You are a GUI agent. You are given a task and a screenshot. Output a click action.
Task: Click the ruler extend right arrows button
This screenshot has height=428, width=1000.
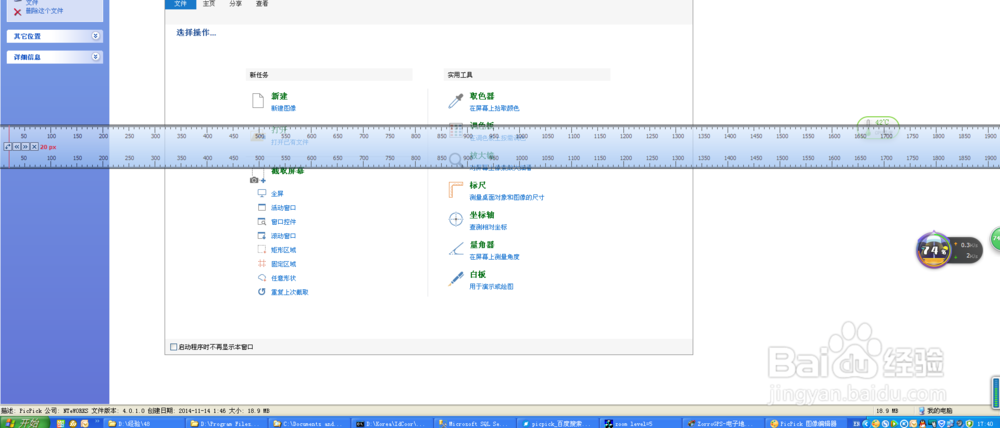pos(26,147)
